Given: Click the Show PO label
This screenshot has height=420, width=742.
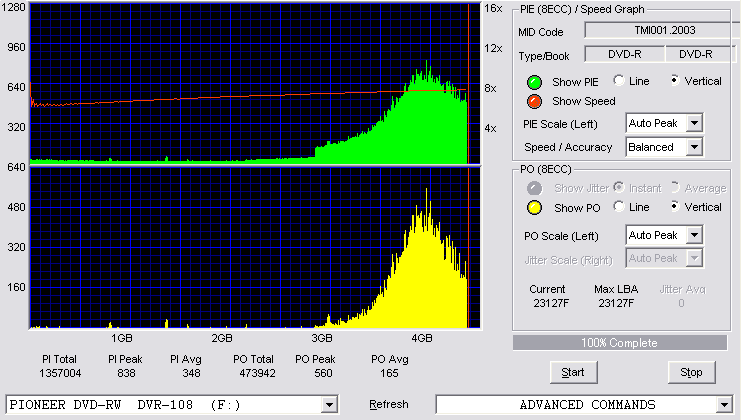Looking at the screenshot, I should click(577, 208).
